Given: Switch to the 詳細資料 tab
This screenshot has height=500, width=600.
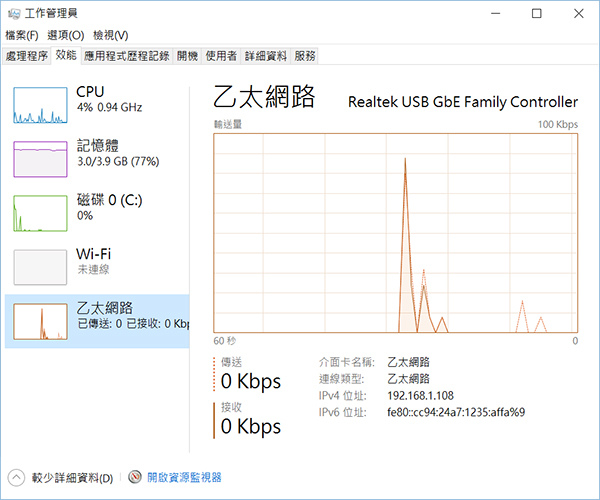Looking at the screenshot, I should [265, 56].
